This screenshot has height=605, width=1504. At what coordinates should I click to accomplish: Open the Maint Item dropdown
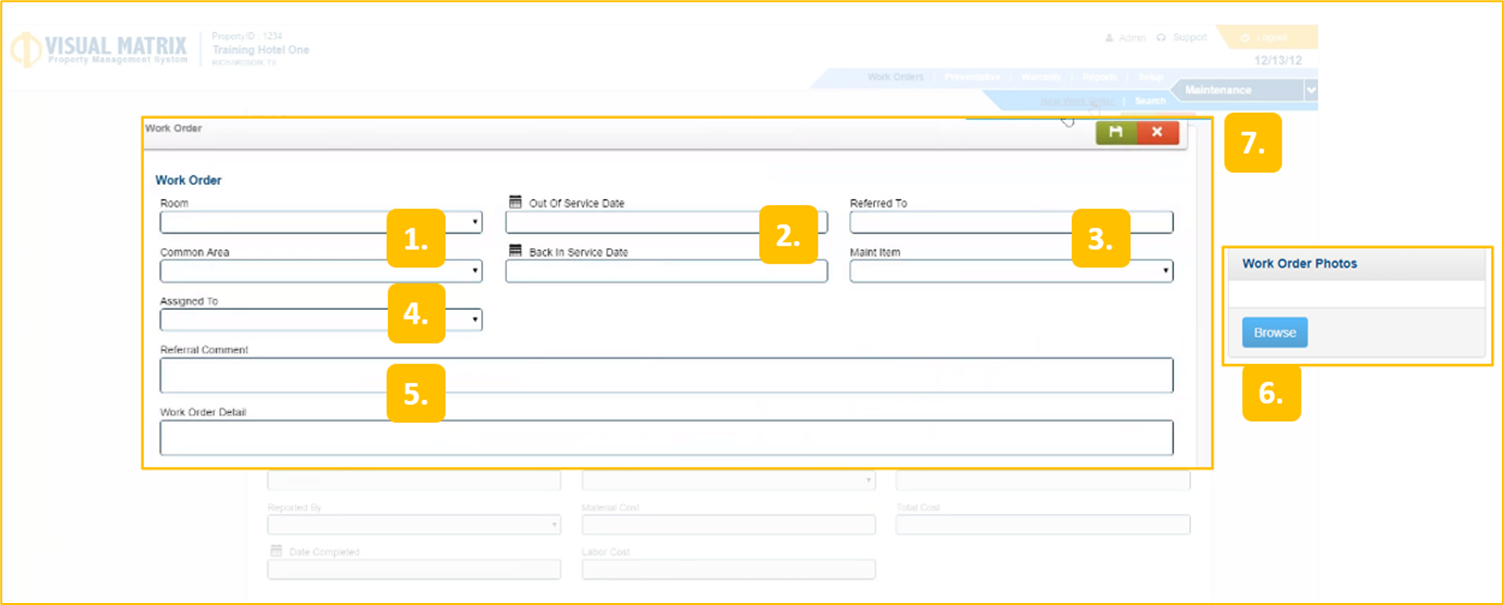point(1165,271)
